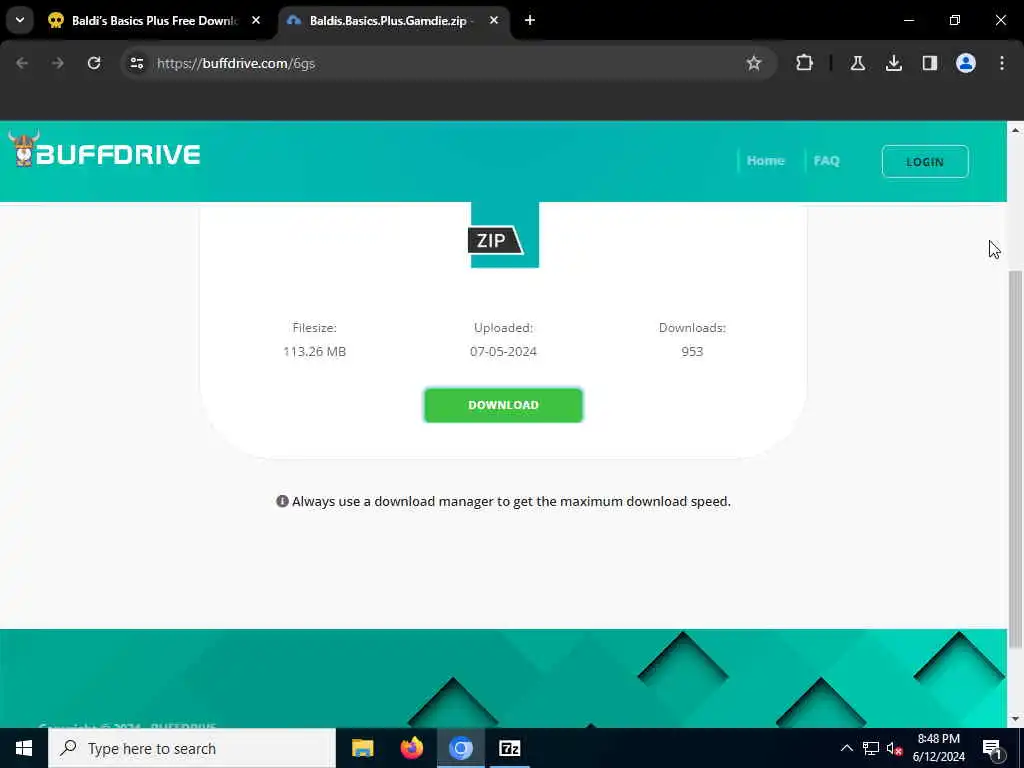Show hidden system tray icons
This screenshot has width=1024, height=768.
coord(846,748)
